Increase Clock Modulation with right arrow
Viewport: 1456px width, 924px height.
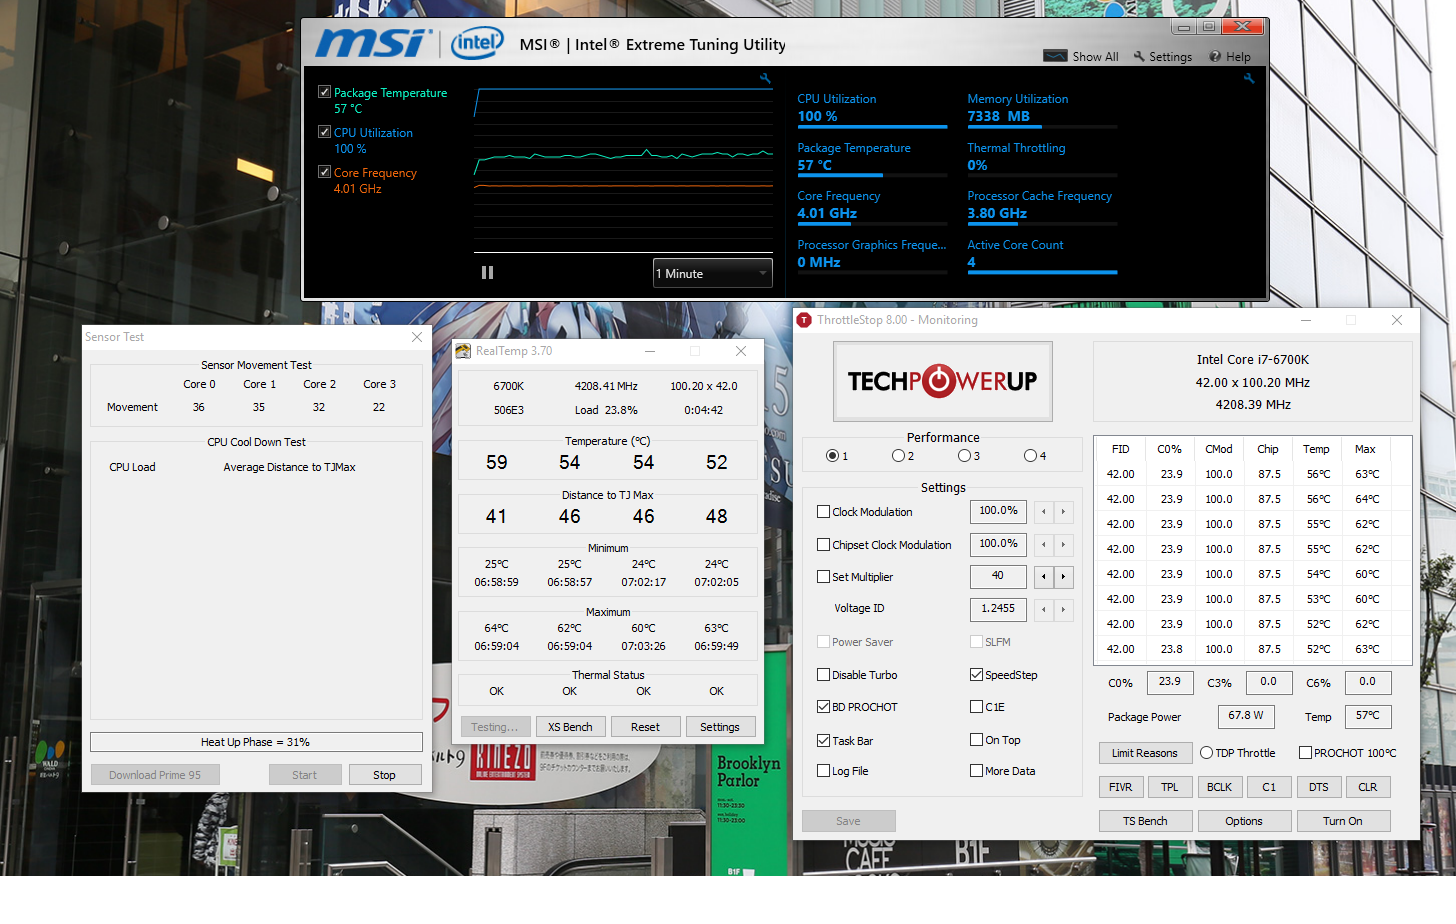click(1063, 512)
